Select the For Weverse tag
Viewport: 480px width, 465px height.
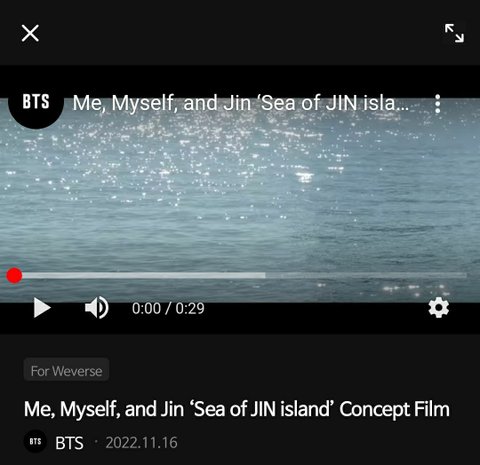pyautogui.click(x=66, y=371)
